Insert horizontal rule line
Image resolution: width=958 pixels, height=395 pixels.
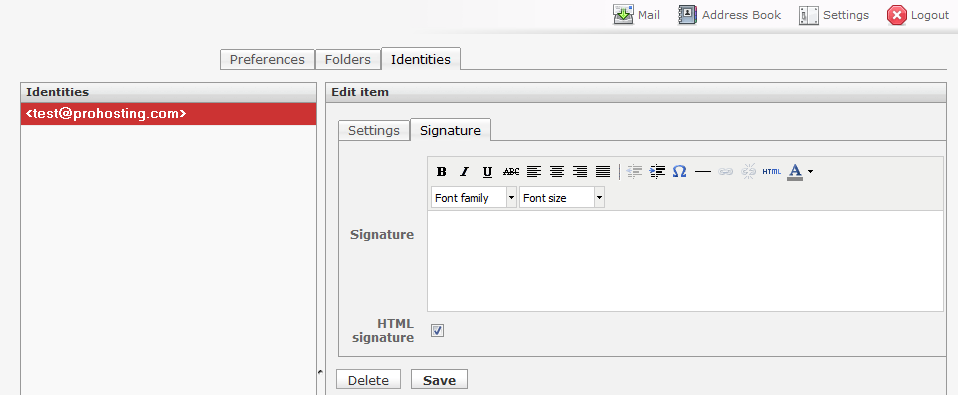(x=703, y=172)
